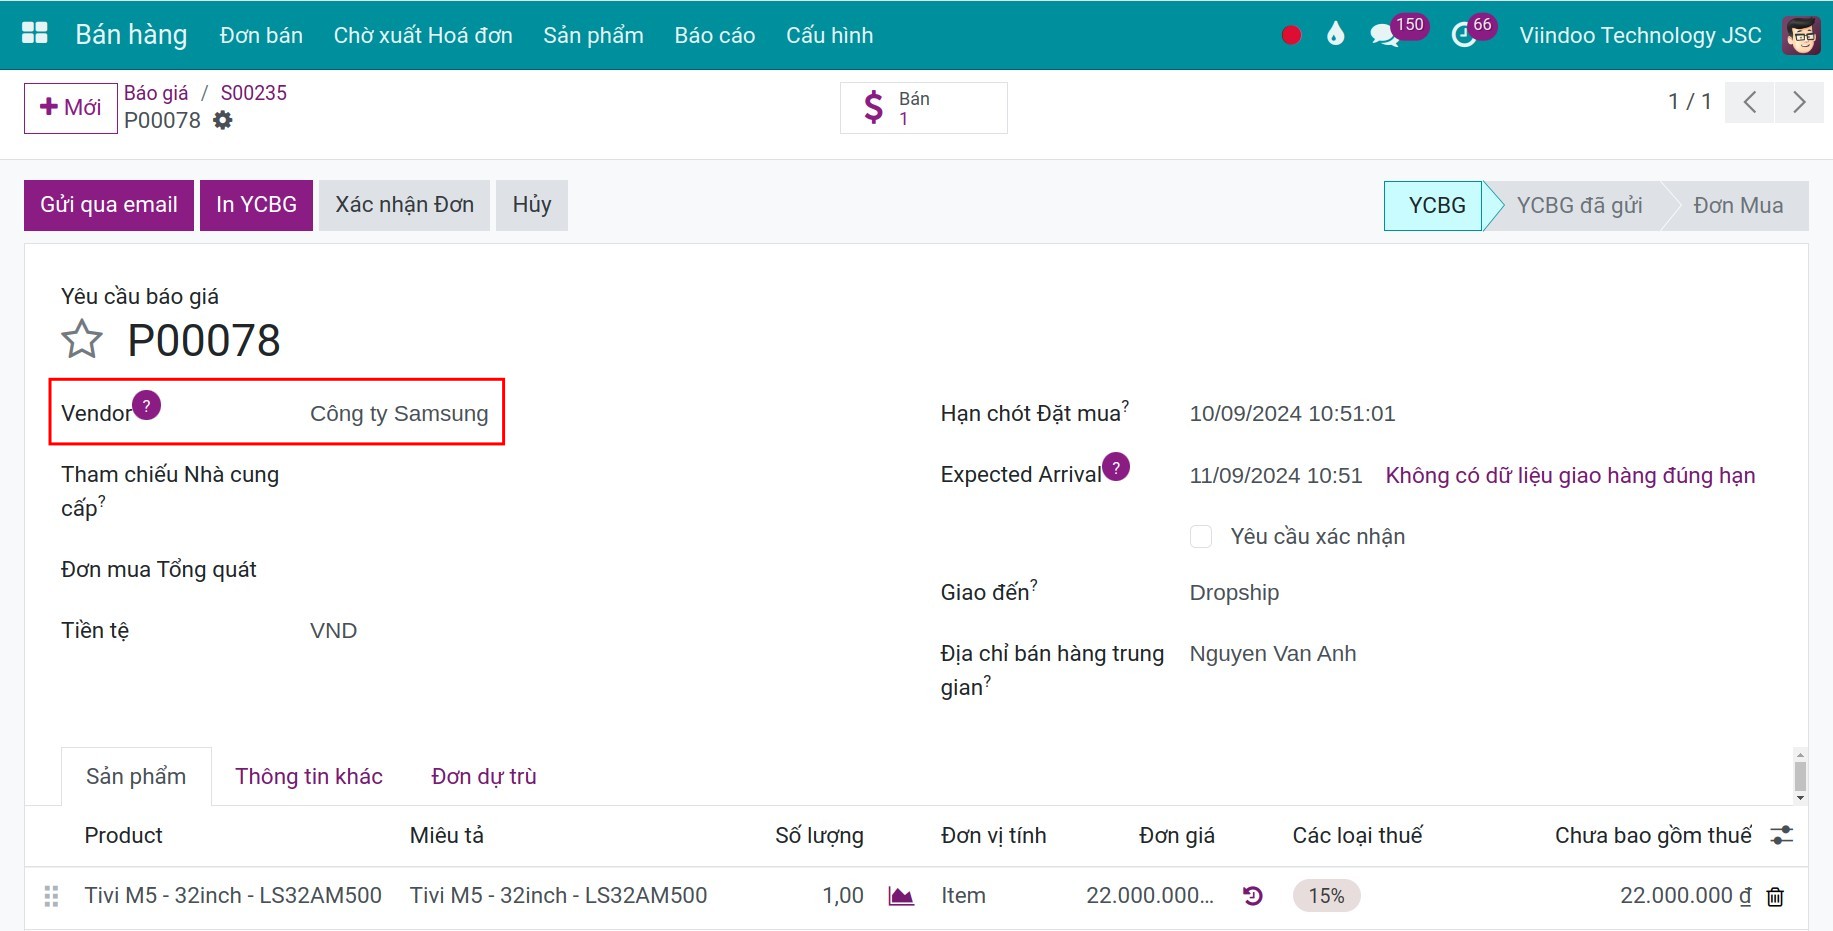Open the gear actions menu beside P00078
This screenshot has width=1833, height=931.
[x=223, y=120]
